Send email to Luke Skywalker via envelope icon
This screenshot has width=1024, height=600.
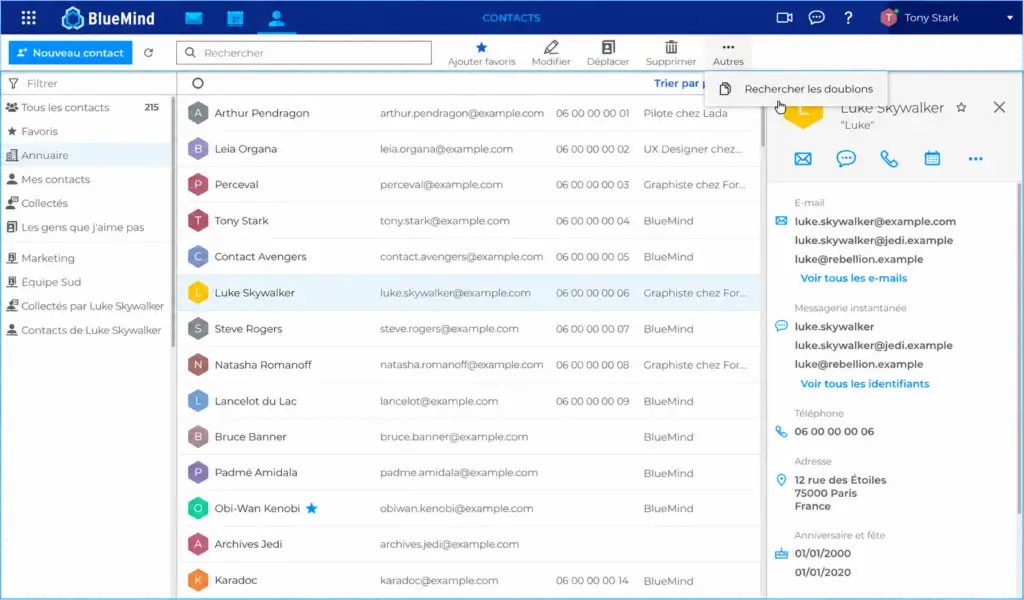pyautogui.click(x=803, y=159)
